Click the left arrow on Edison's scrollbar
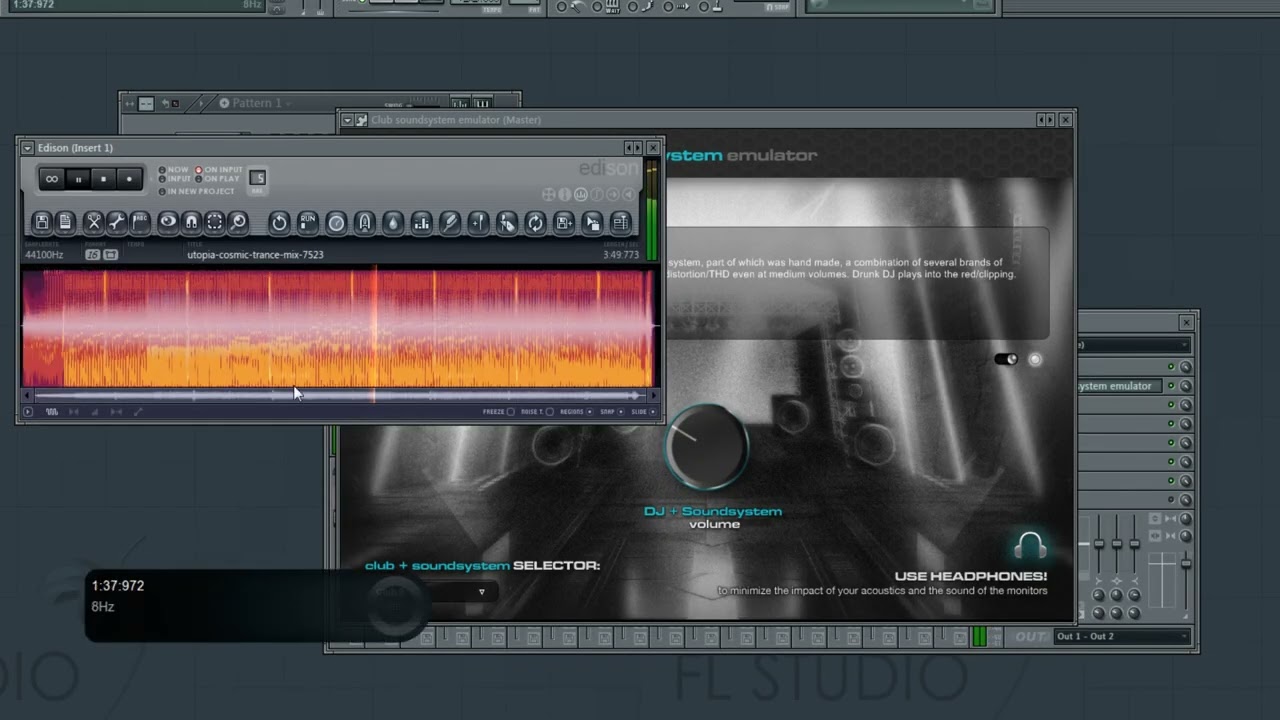This screenshot has width=1280, height=720. click(x=27, y=396)
